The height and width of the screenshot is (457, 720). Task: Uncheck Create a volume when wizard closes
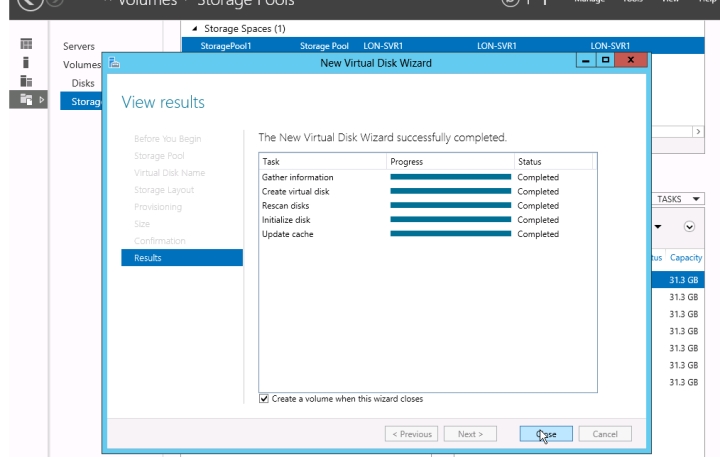coord(264,399)
